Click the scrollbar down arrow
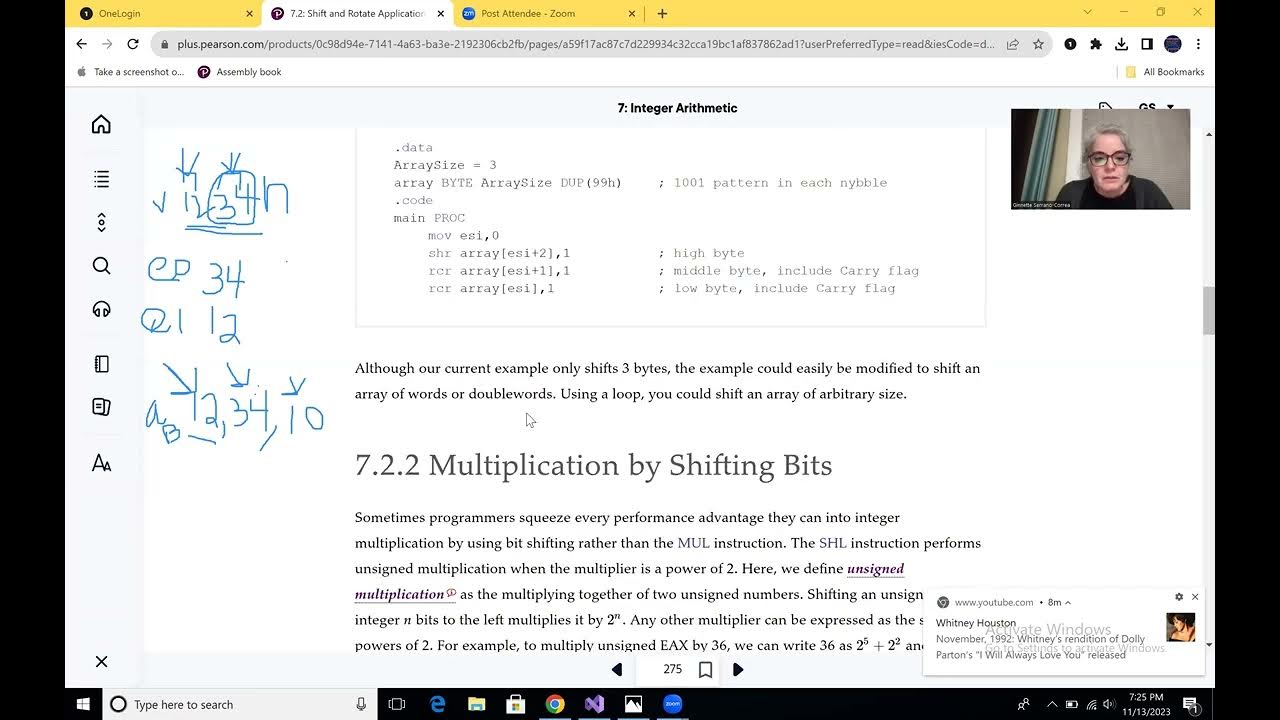The height and width of the screenshot is (720, 1280). click(x=1209, y=645)
